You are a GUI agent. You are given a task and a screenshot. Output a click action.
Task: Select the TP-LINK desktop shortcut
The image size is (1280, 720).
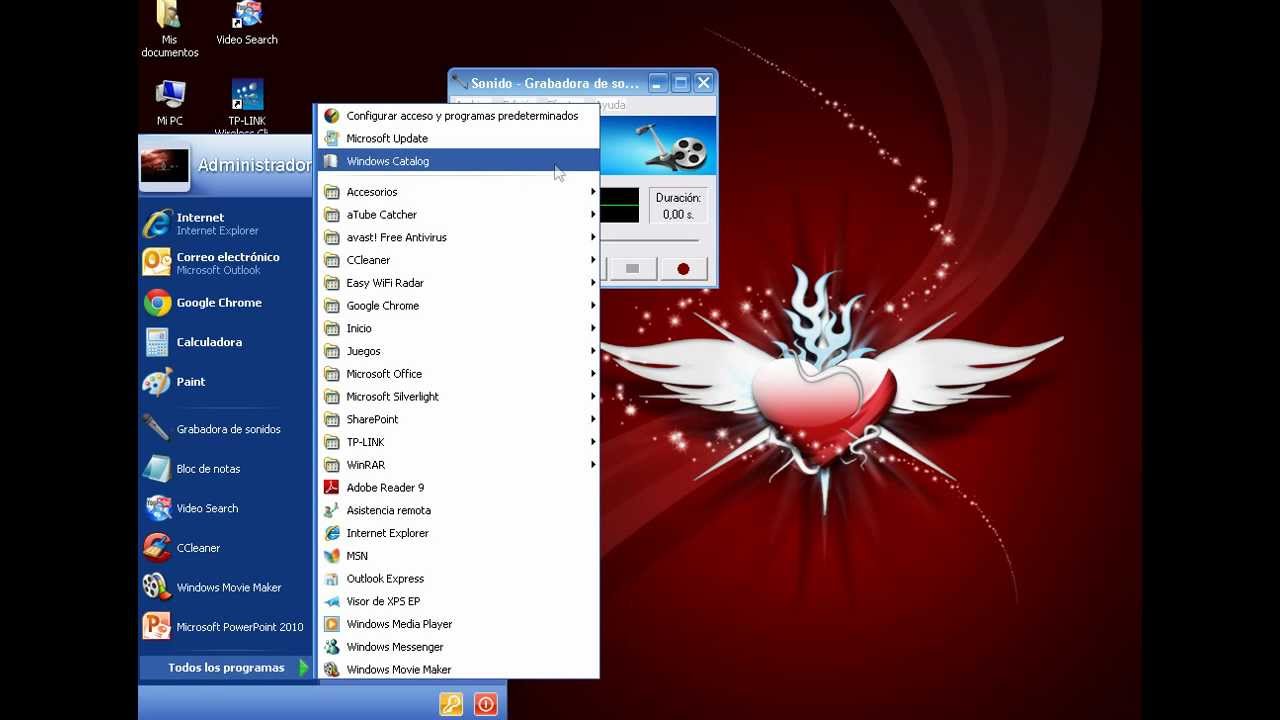[x=247, y=108]
